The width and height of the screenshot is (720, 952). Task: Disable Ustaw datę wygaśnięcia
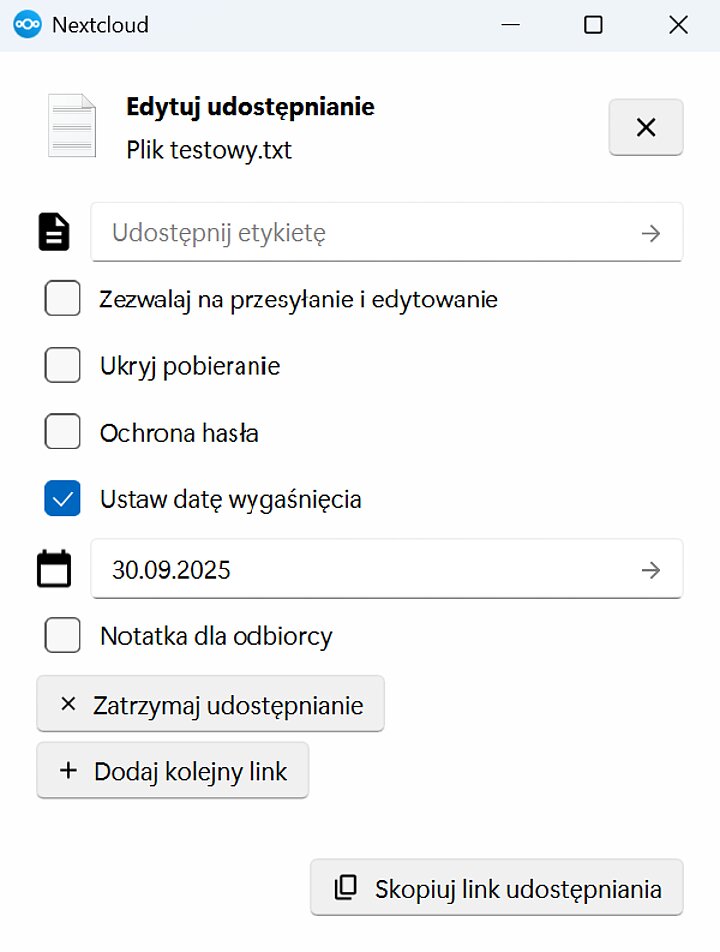pos(62,498)
